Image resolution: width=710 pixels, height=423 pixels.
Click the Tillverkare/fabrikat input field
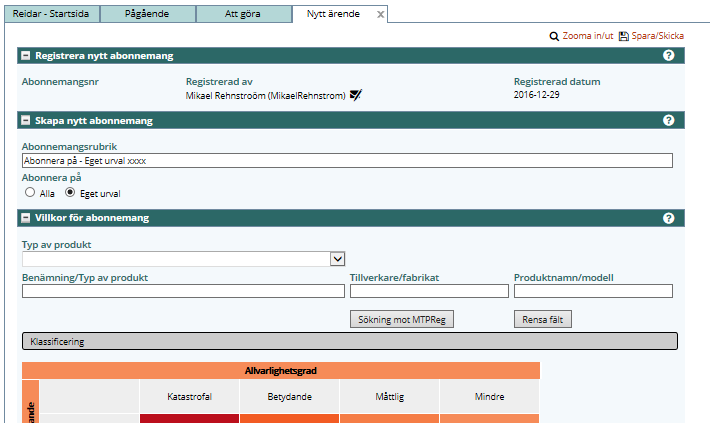point(429,291)
